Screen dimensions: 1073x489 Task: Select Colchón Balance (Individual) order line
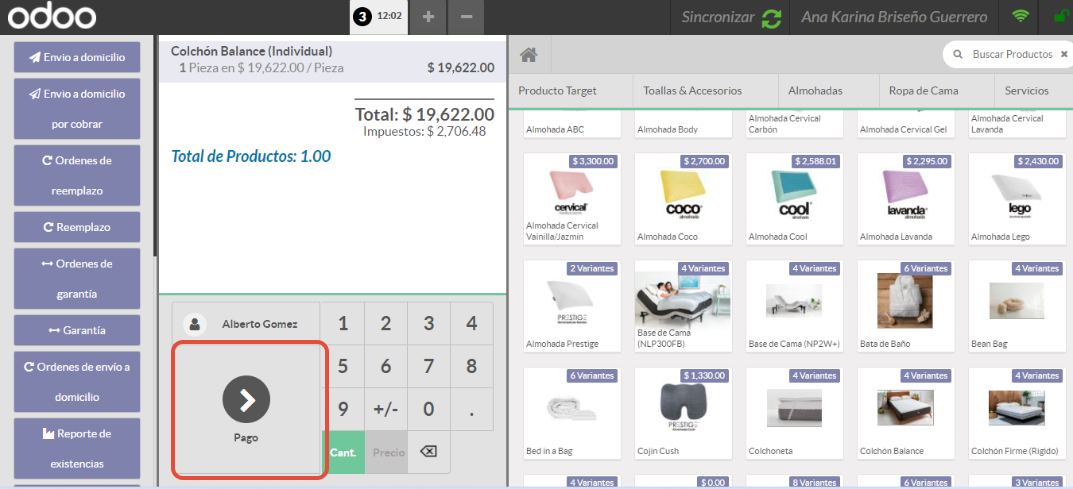coord(332,60)
